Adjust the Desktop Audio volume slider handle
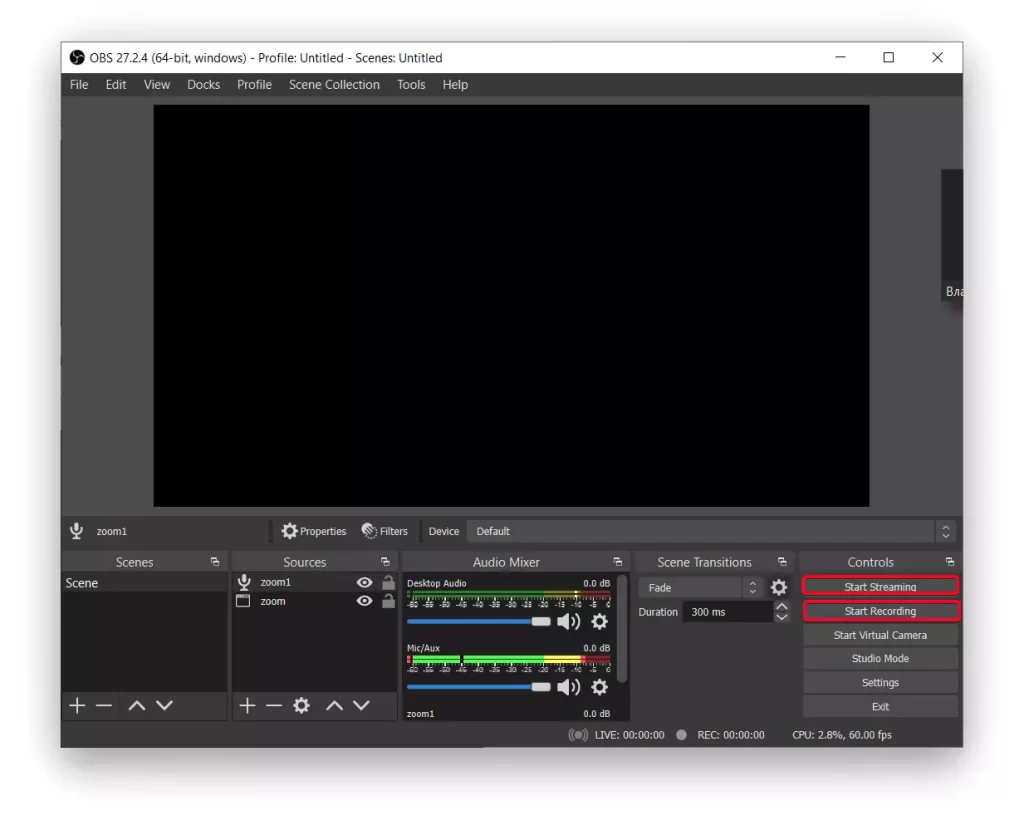Screen dimensions: 1024x825 tap(541, 621)
